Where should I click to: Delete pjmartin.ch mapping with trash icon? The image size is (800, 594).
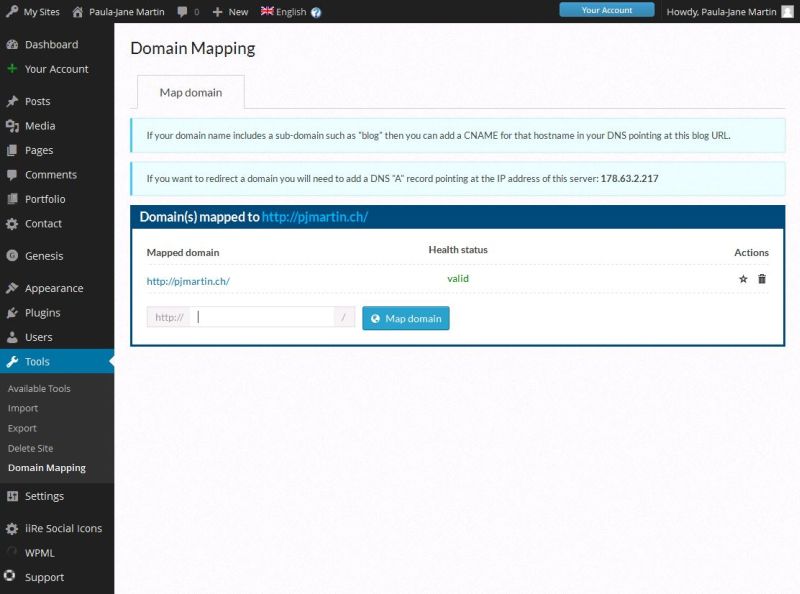(762, 279)
